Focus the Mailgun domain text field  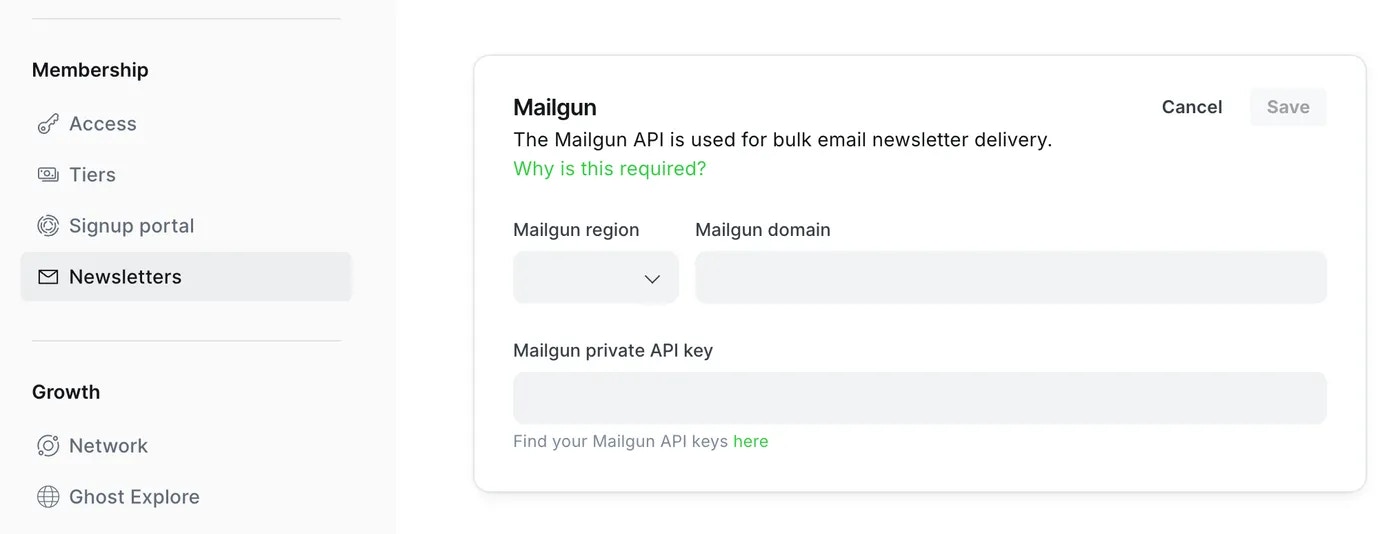click(1011, 277)
